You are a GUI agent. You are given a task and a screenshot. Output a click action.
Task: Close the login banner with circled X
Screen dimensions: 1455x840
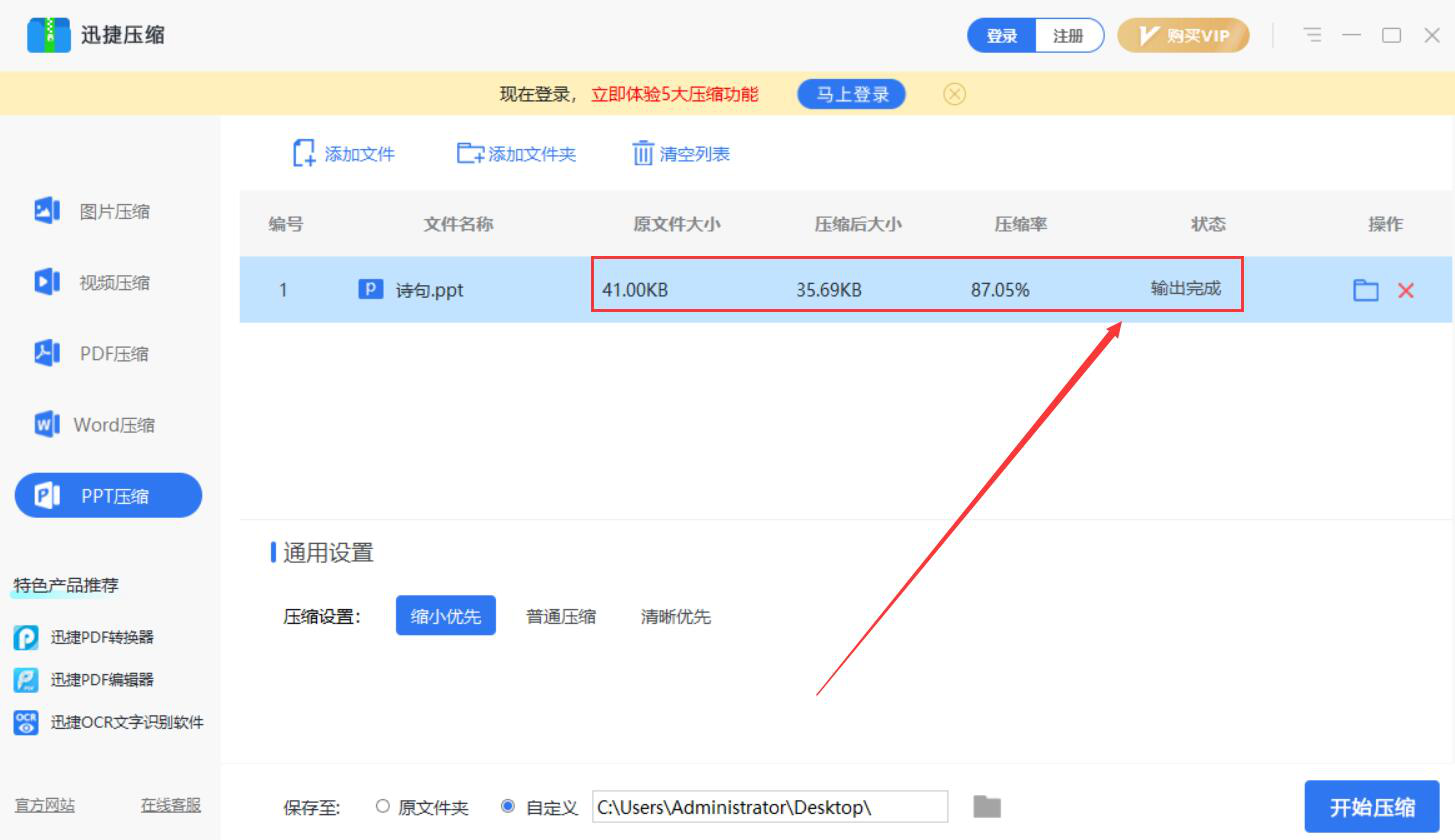tap(955, 94)
